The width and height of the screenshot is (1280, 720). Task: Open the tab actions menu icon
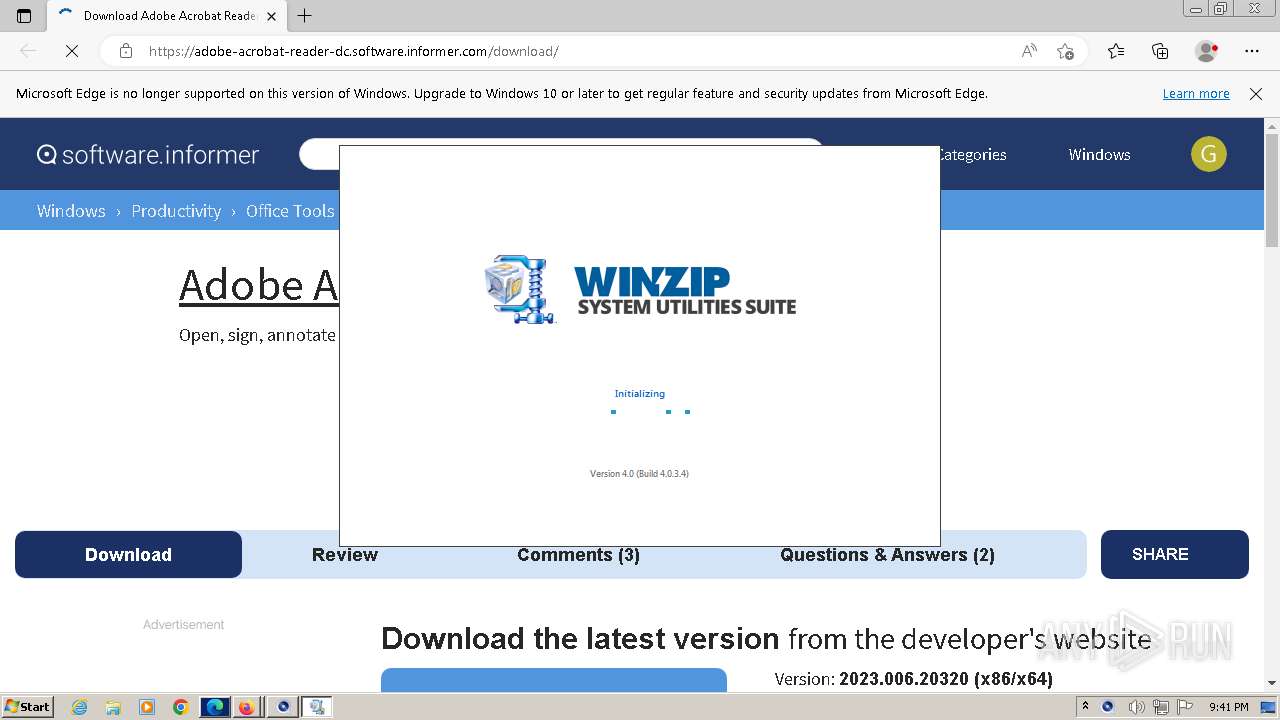click(24, 16)
